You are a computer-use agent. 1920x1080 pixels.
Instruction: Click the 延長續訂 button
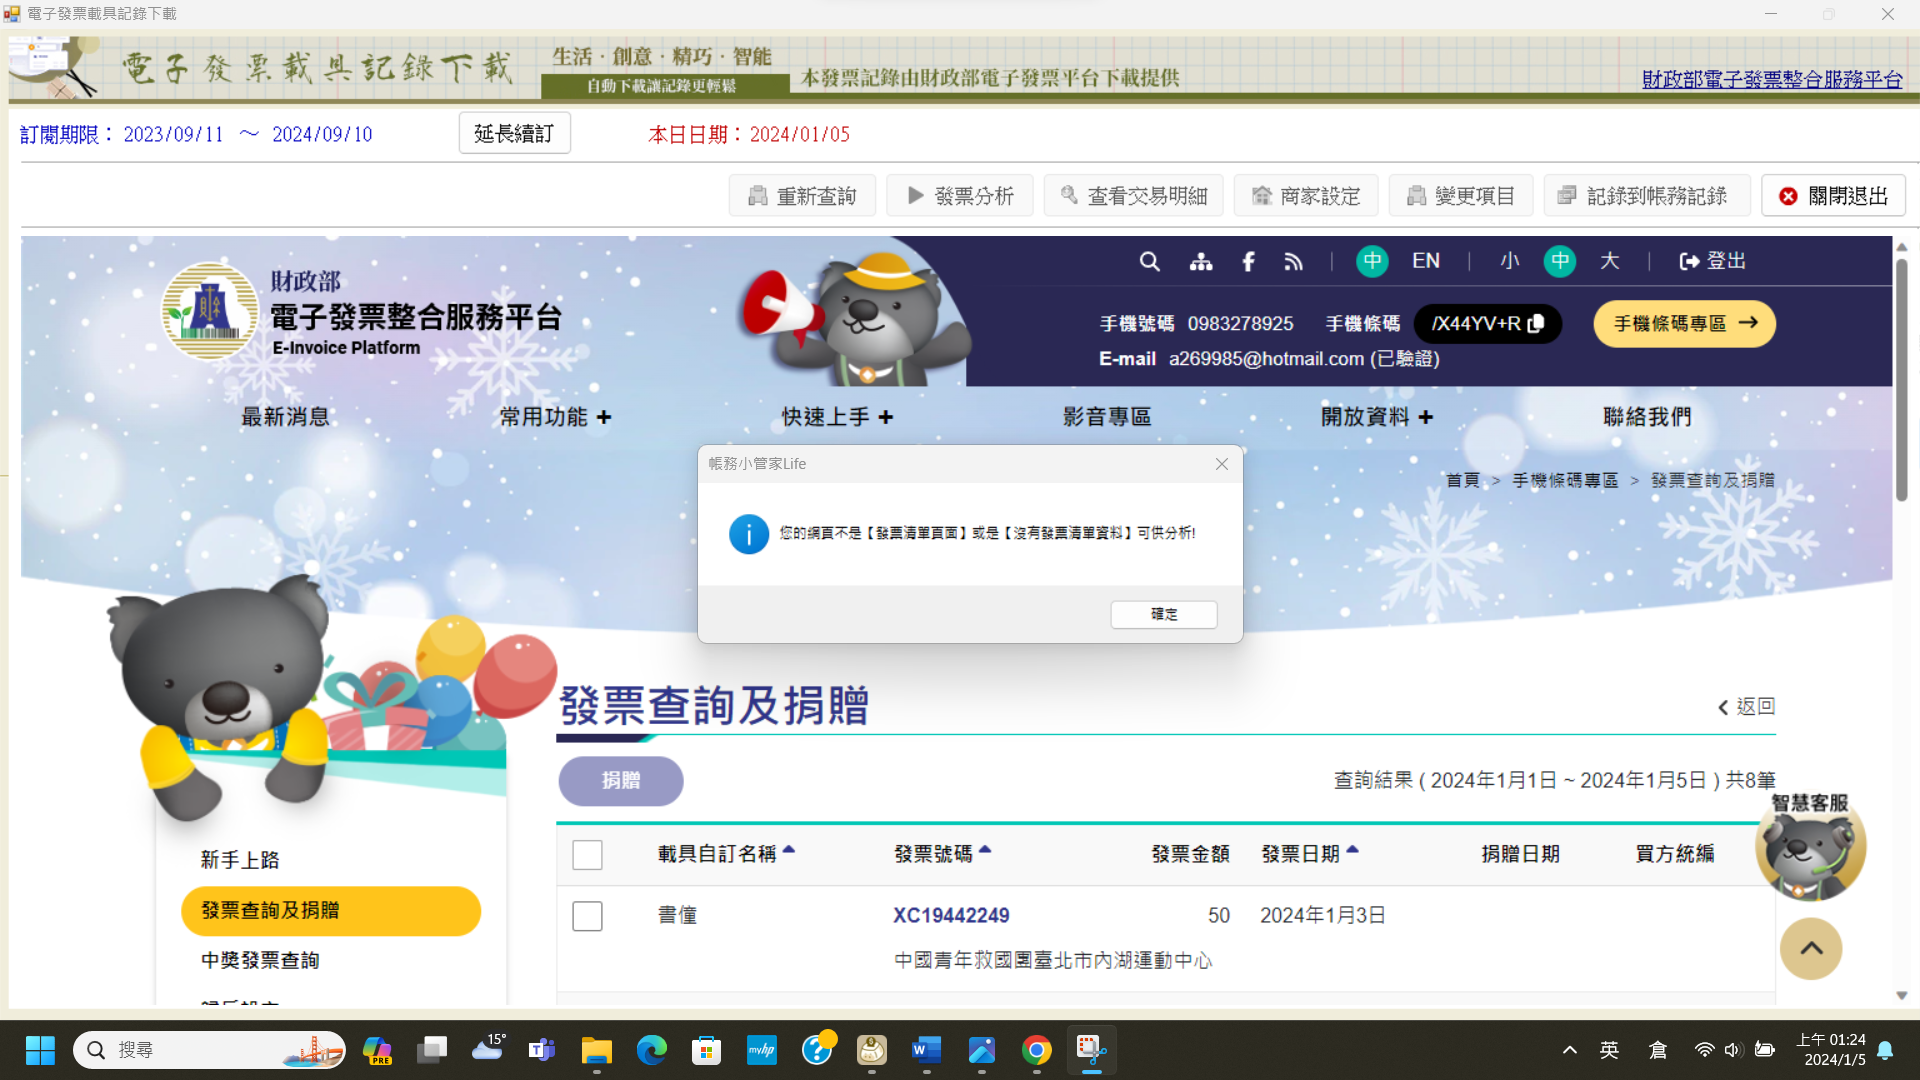[x=514, y=133]
